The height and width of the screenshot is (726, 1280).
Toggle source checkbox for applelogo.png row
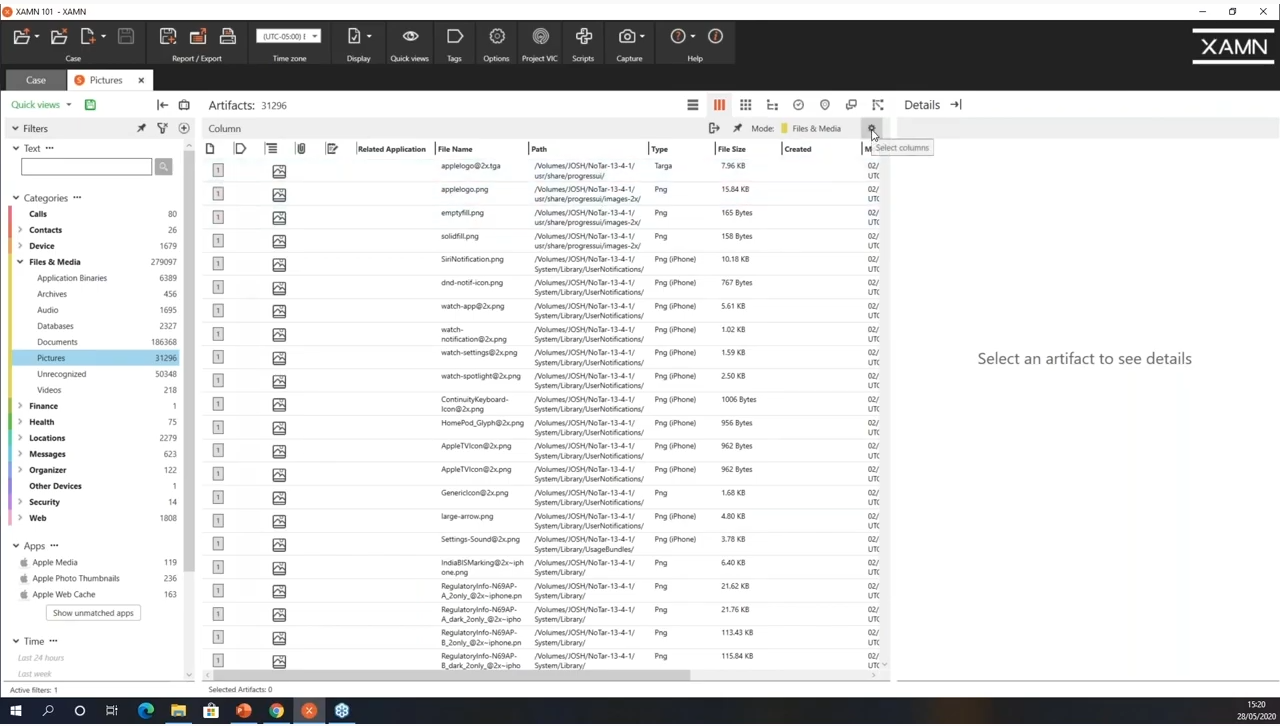pyautogui.click(x=218, y=194)
